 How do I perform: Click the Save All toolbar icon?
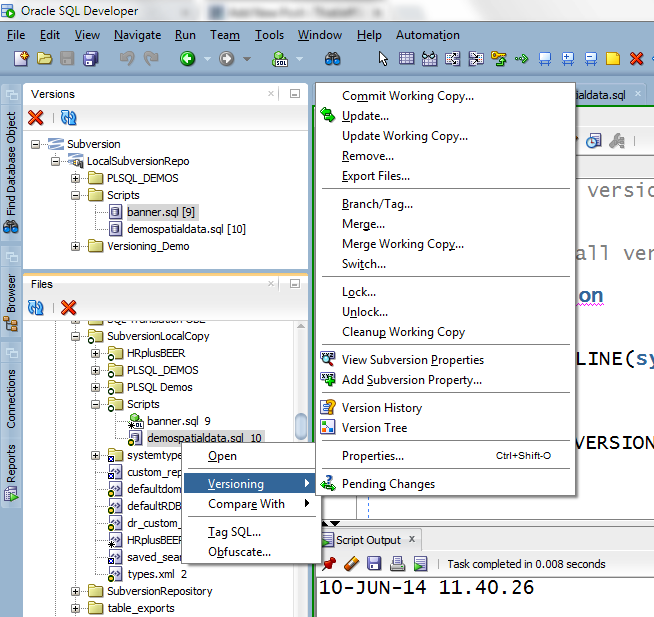click(91, 59)
